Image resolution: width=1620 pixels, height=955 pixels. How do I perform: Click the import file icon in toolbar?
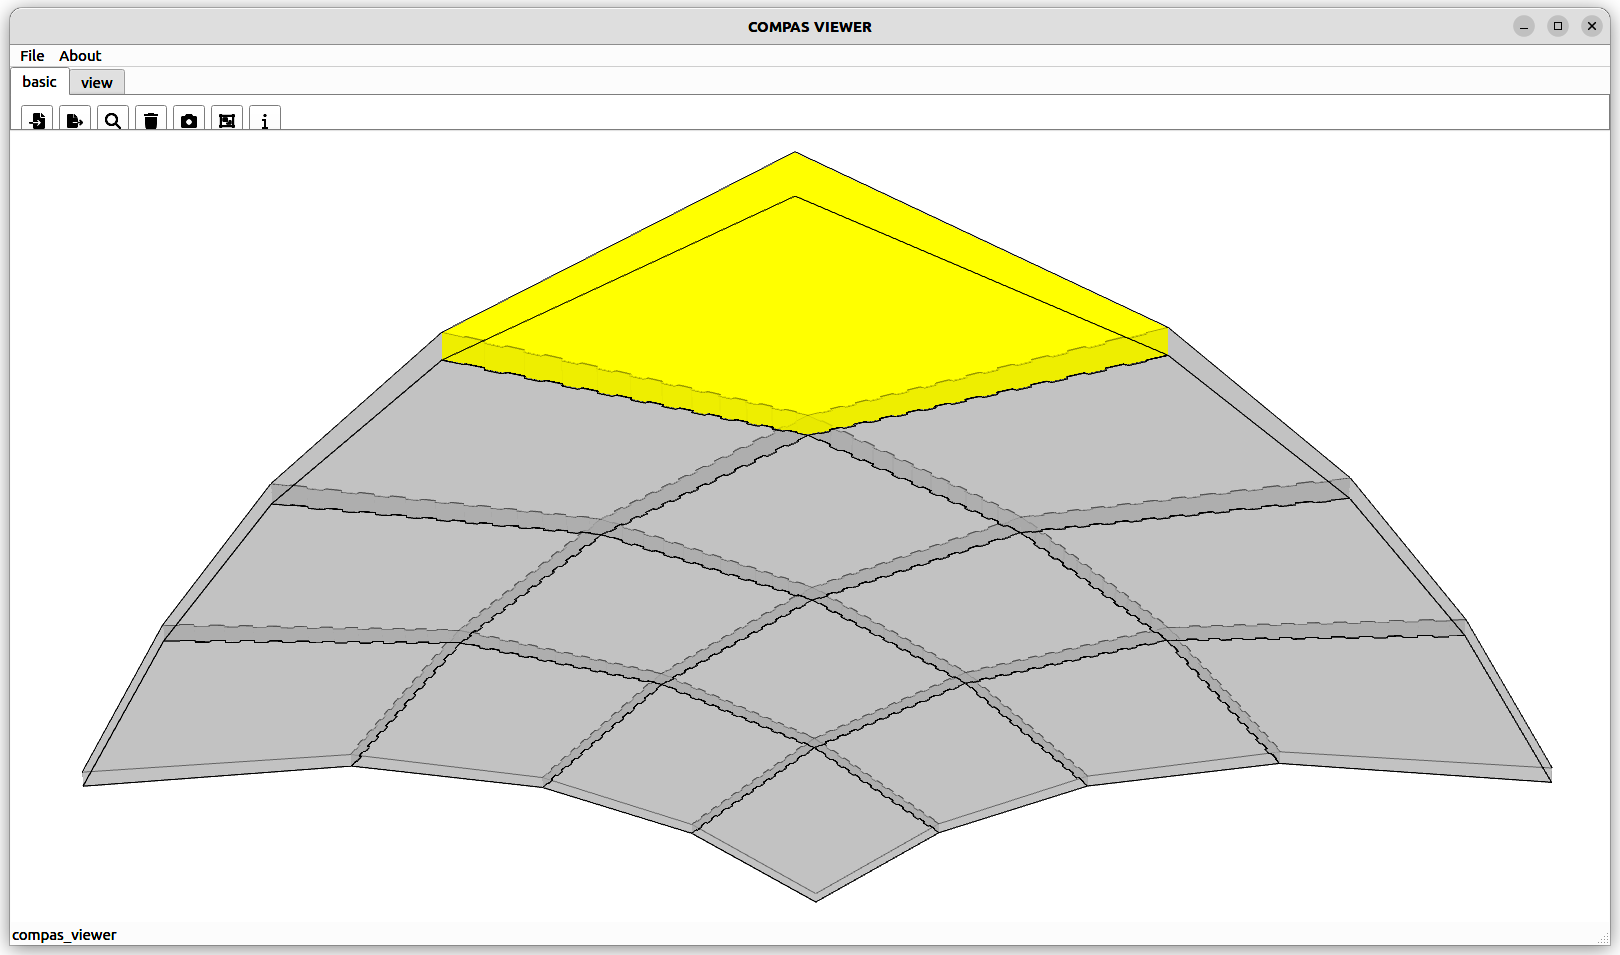[37, 120]
